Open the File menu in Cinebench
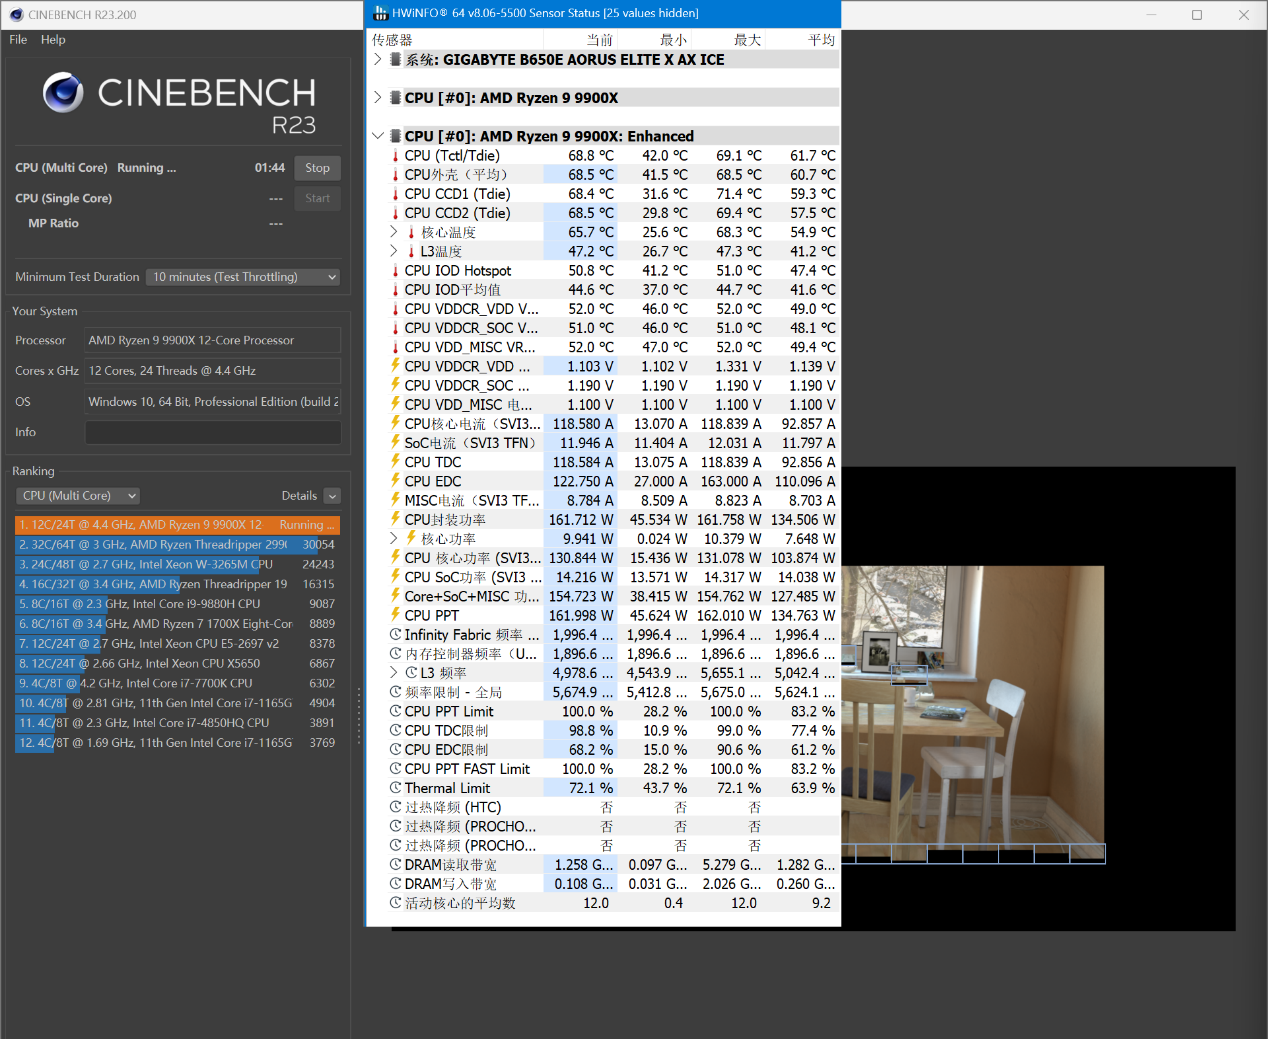This screenshot has width=1268, height=1039. 18,40
